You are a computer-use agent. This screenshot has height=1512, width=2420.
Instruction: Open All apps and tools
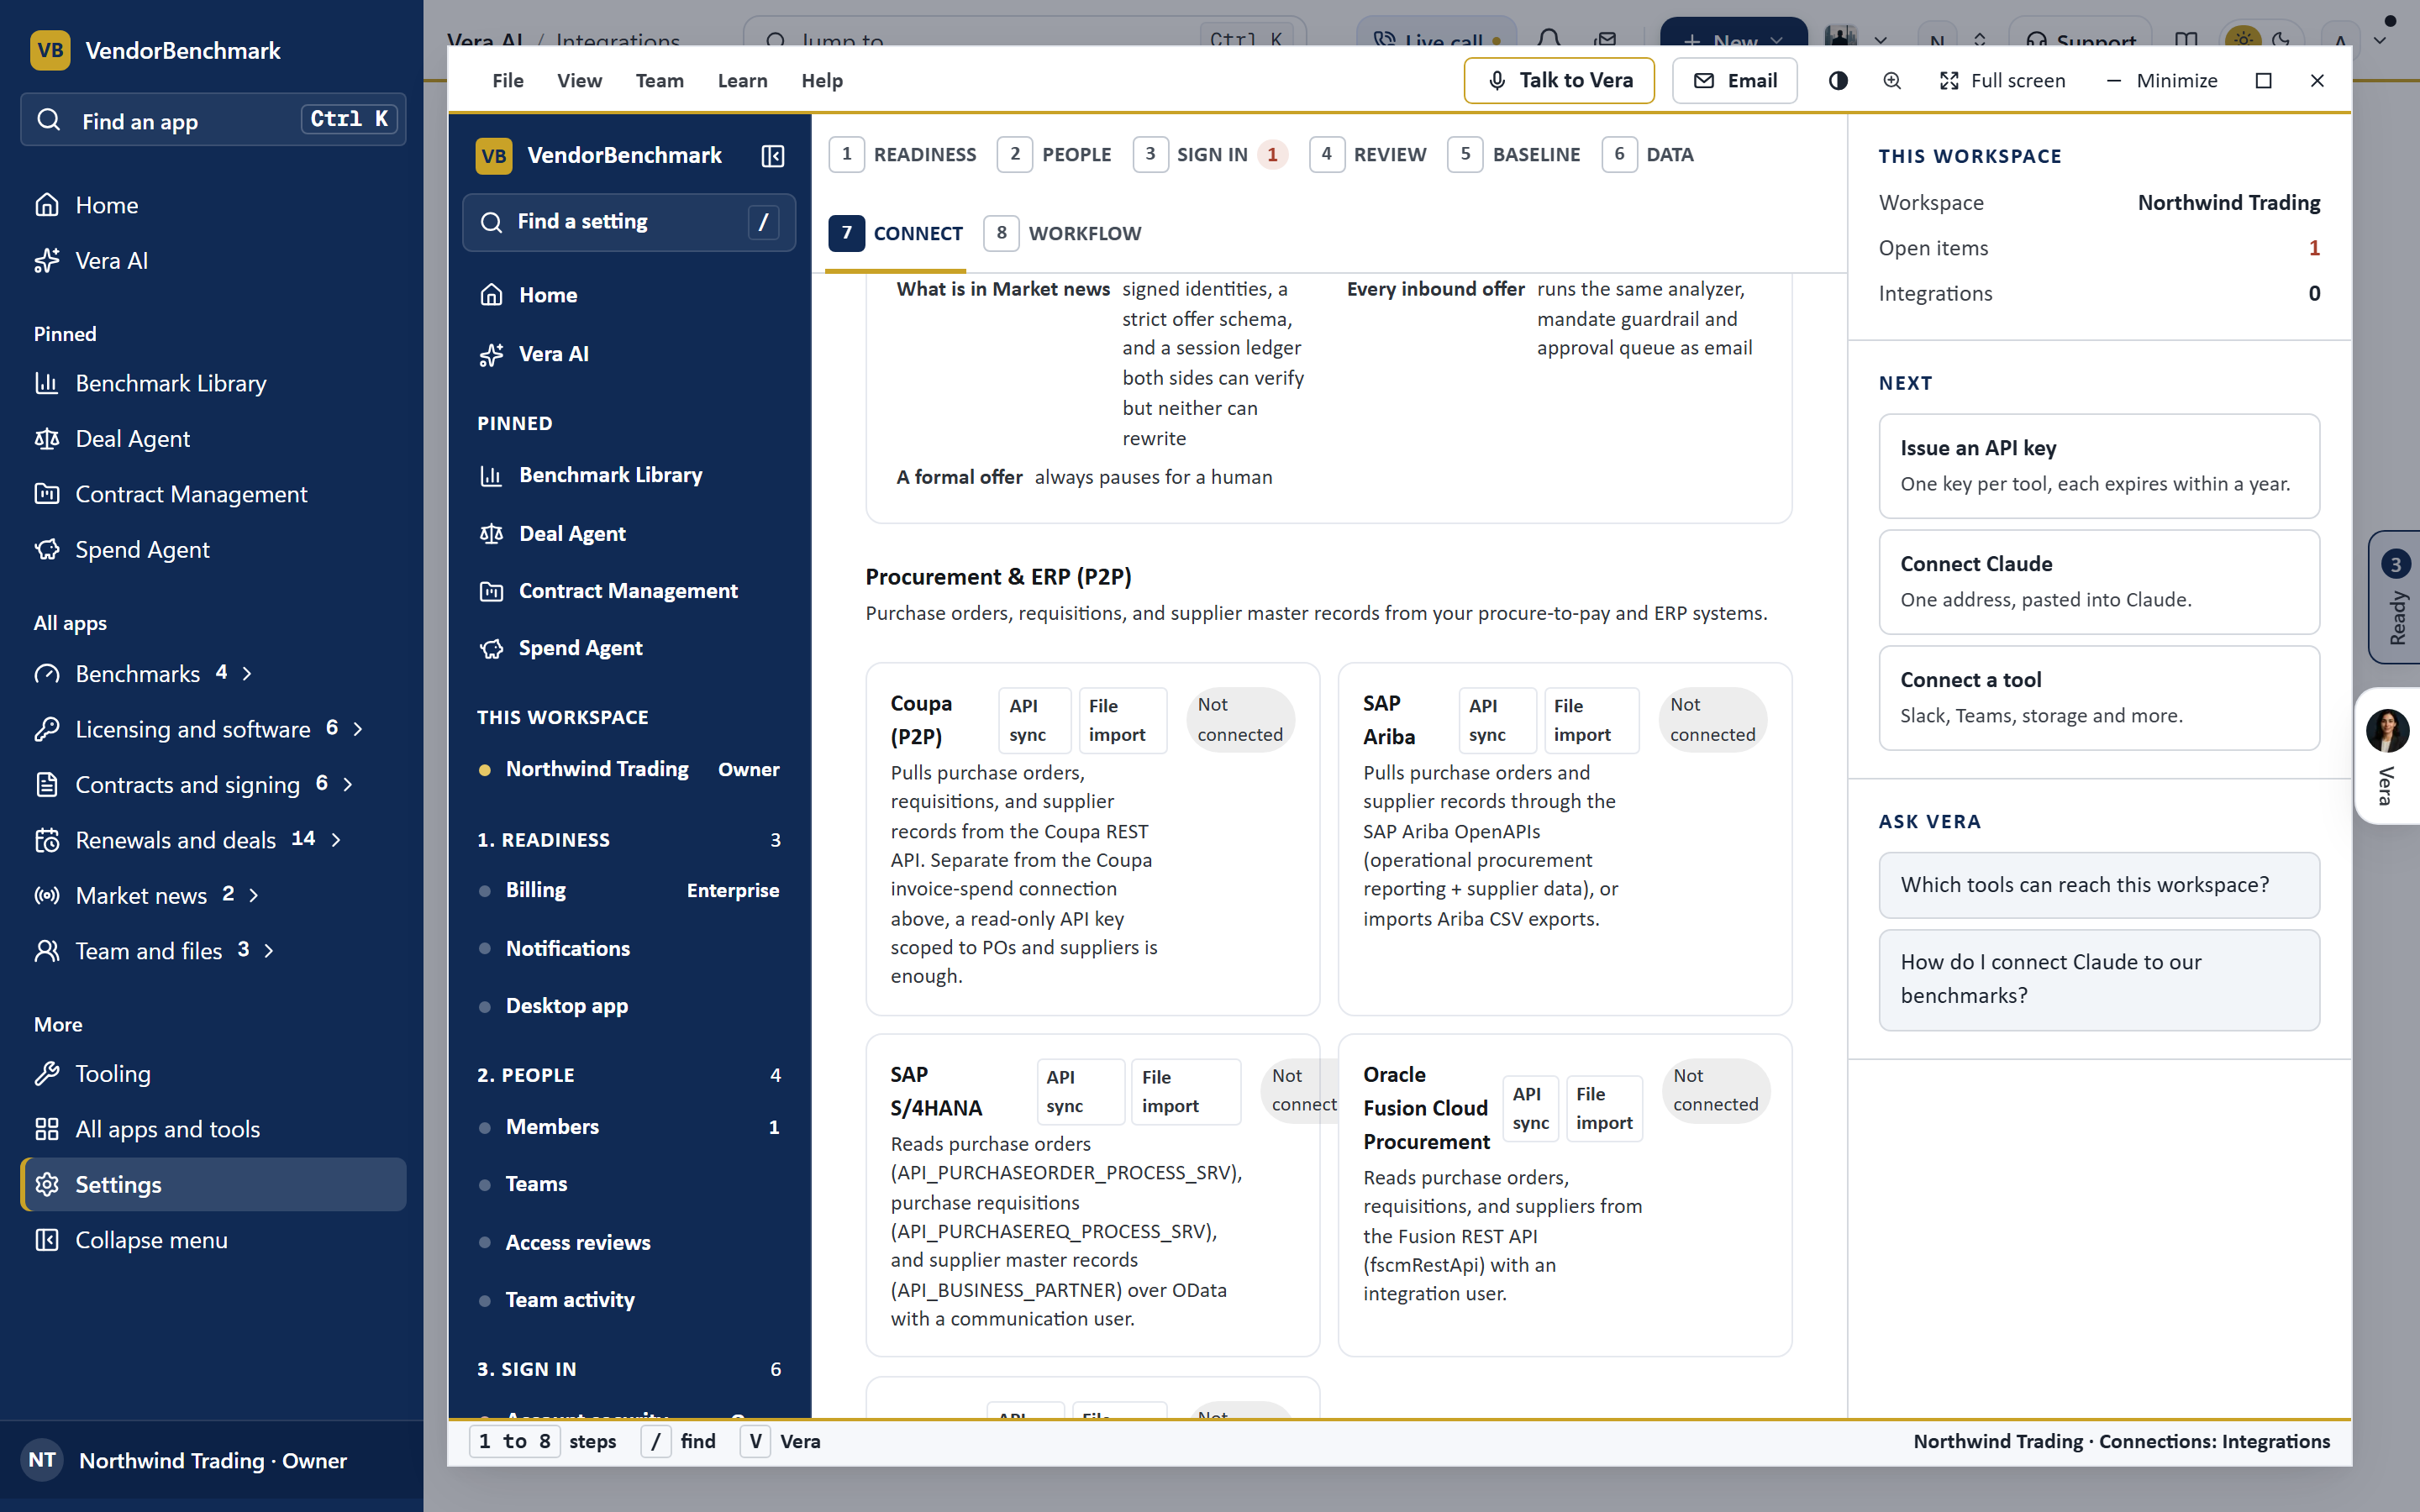pyautogui.click(x=212, y=1129)
